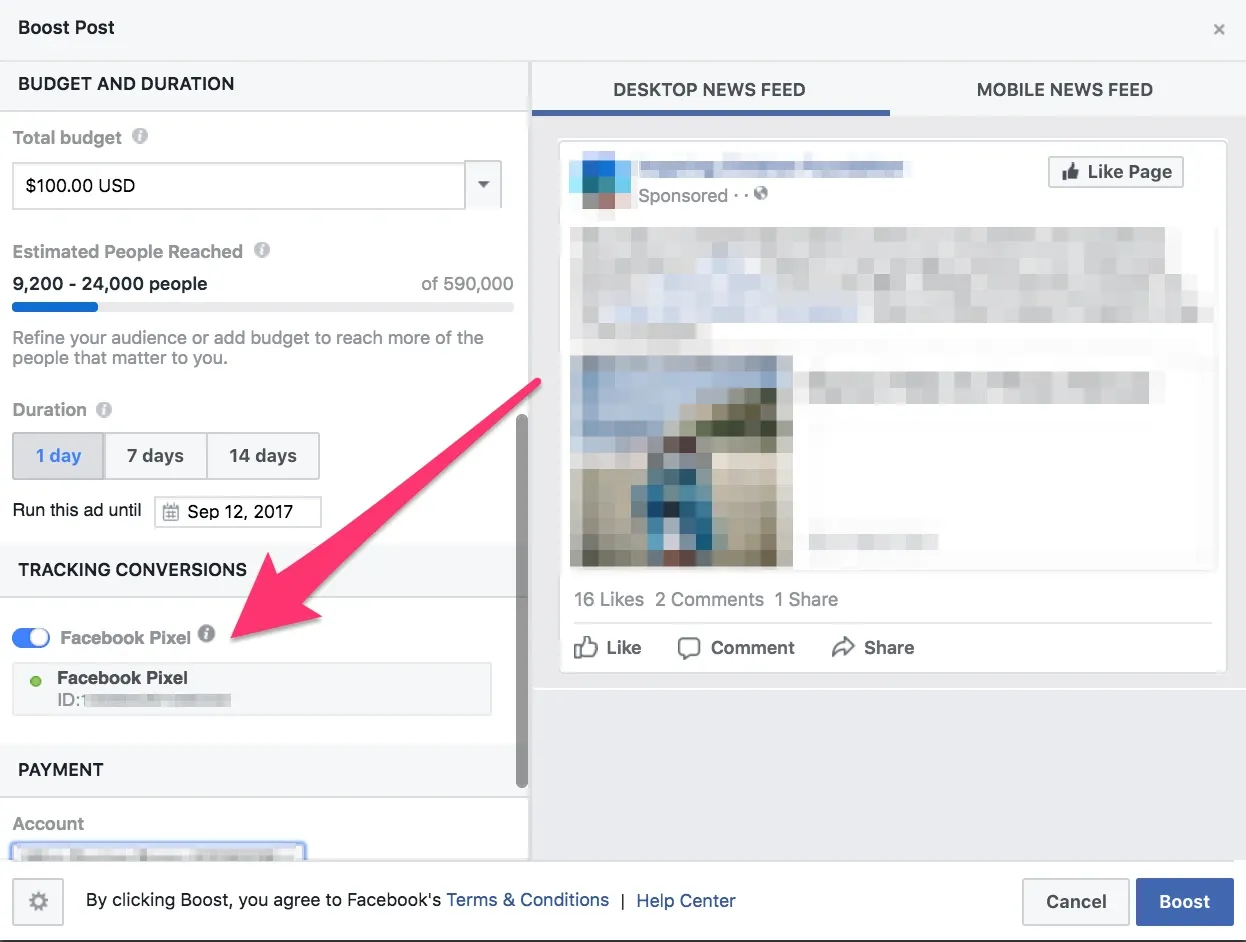Select the 14 days duration option

click(x=263, y=456)
